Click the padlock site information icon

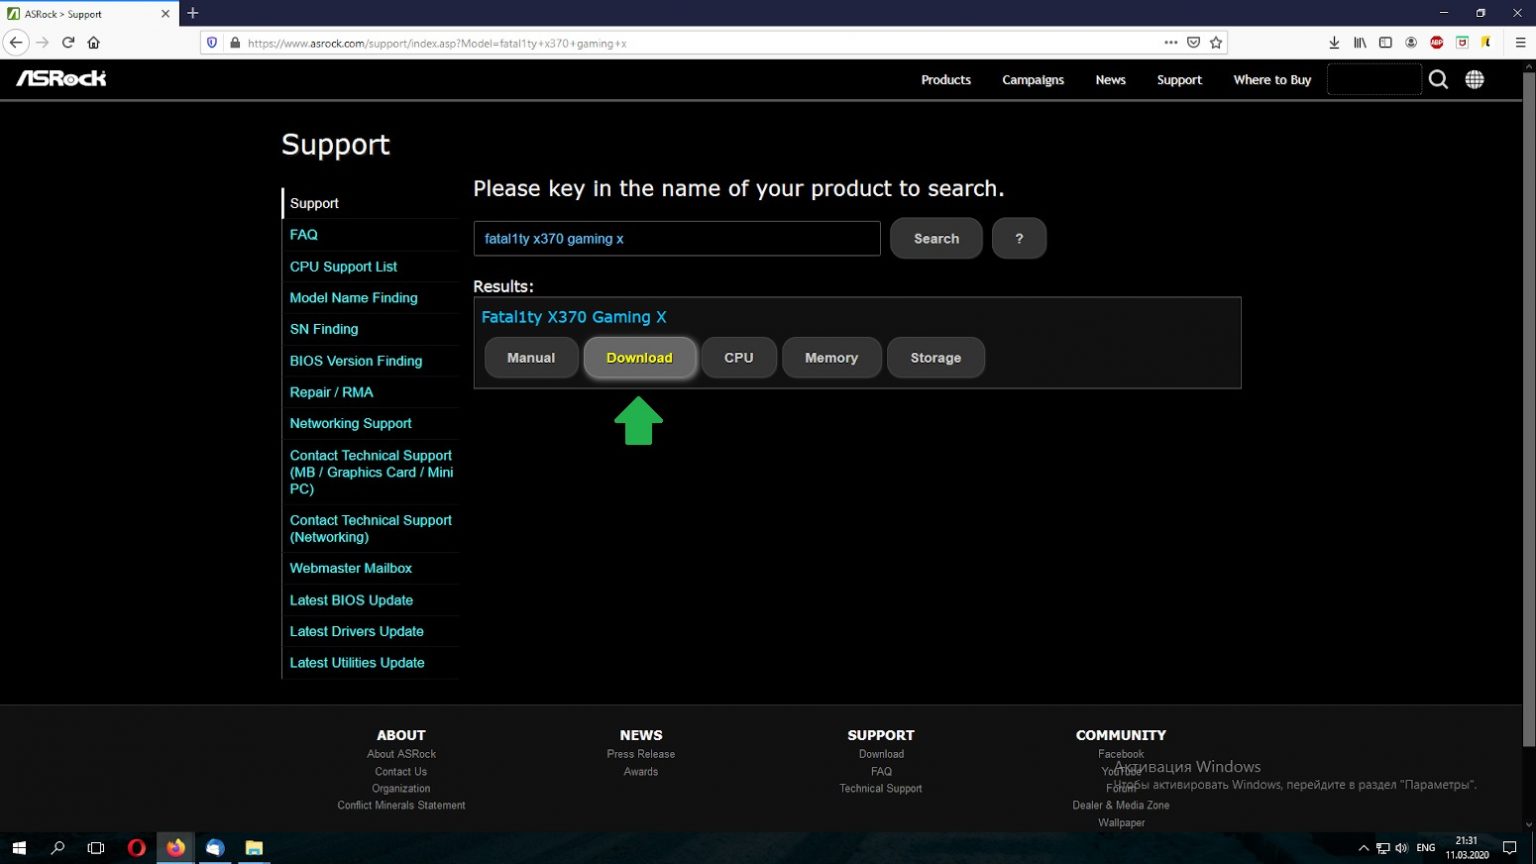[x=235, y=43]
